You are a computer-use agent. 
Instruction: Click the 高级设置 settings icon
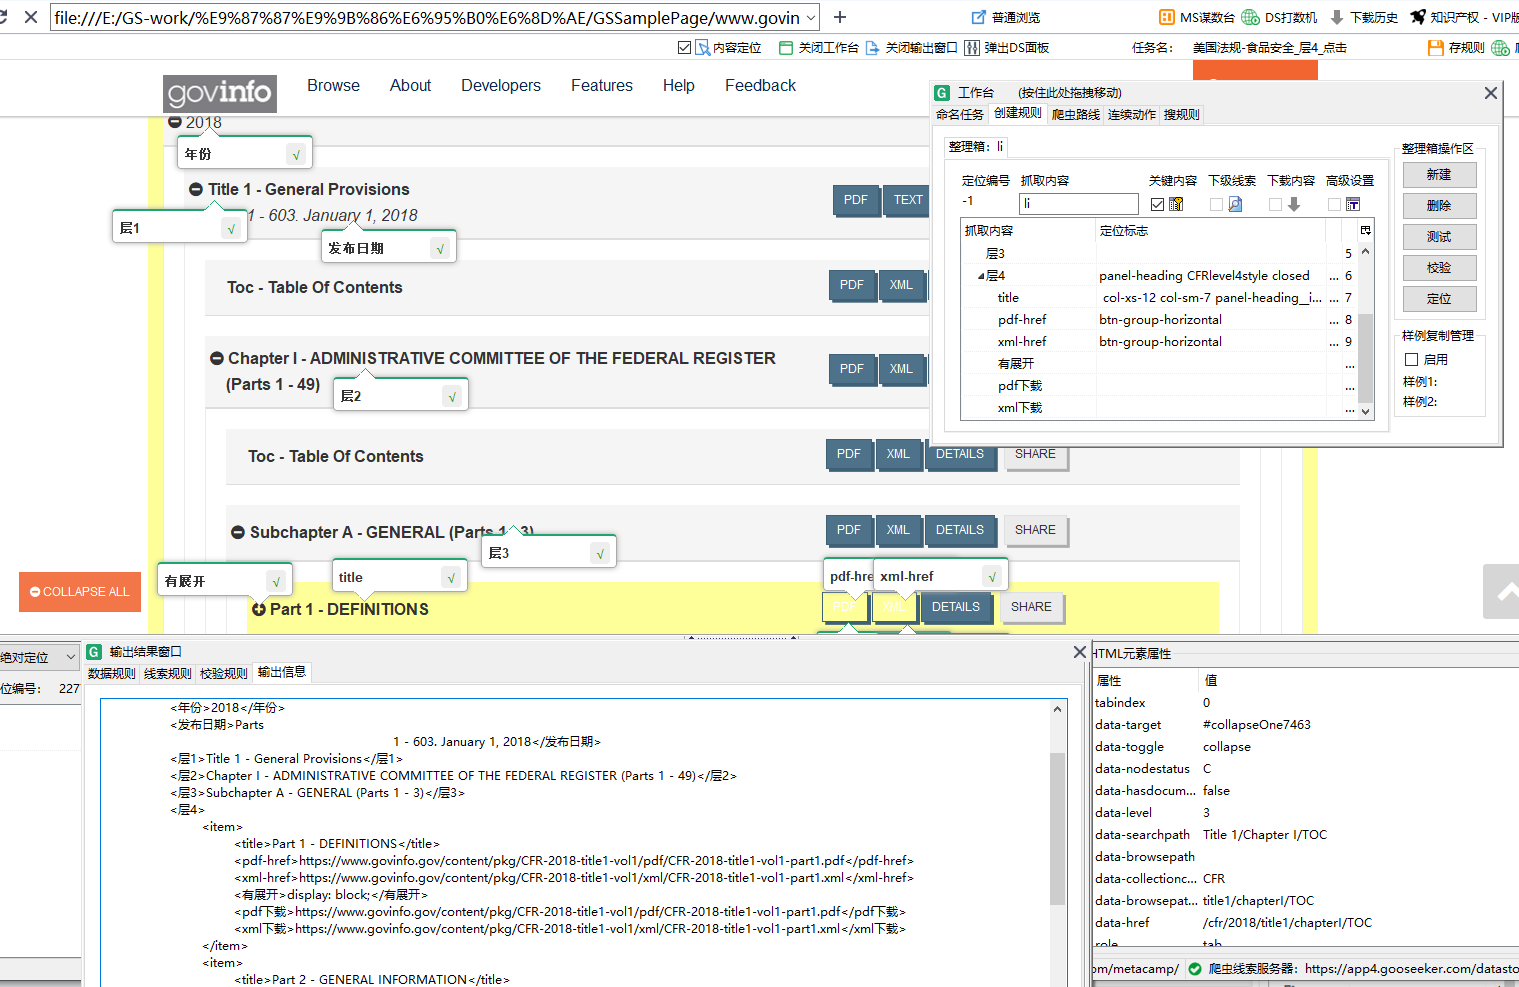pos(1353,204)
